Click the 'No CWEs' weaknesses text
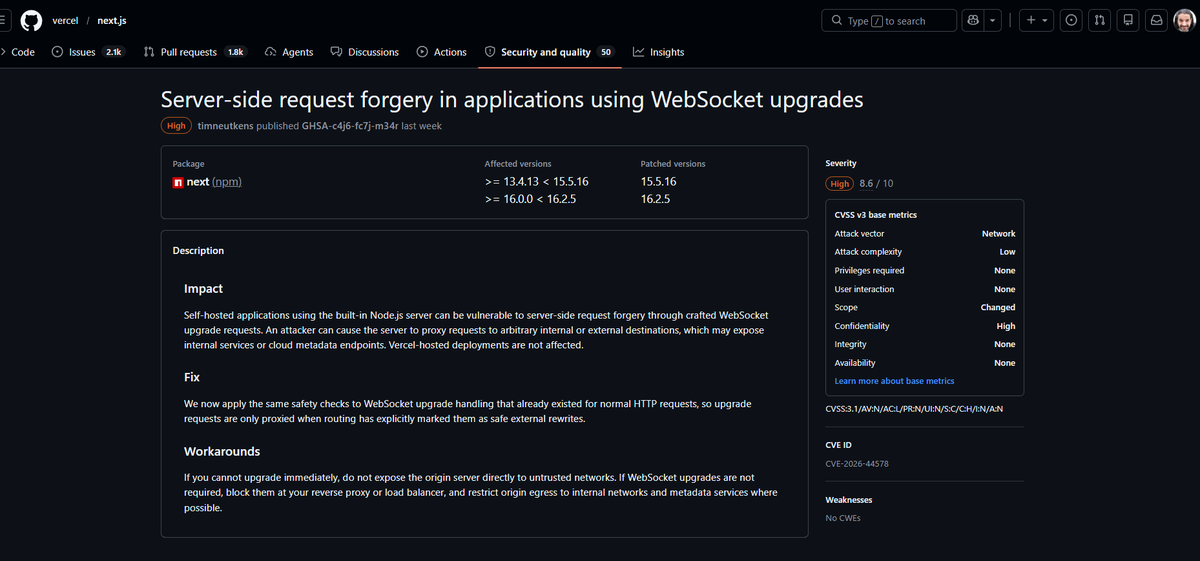 point(845,518)
